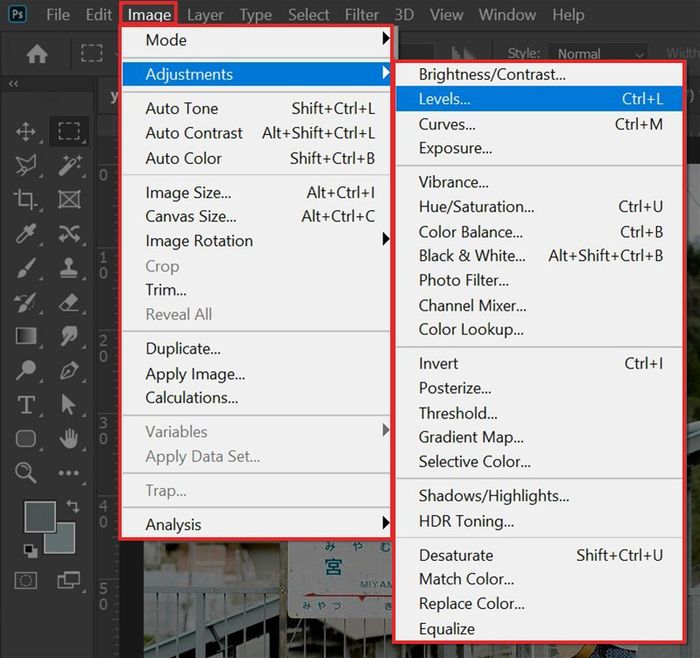Select the Clone Stamp tool

coord(69,268)
